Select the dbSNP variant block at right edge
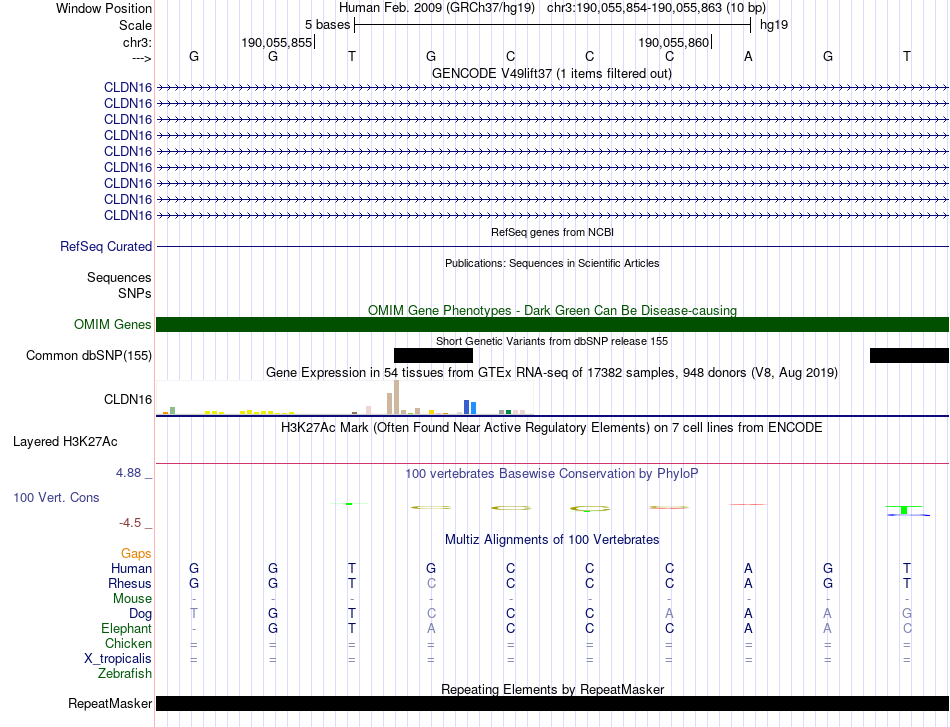 (909, 356)
